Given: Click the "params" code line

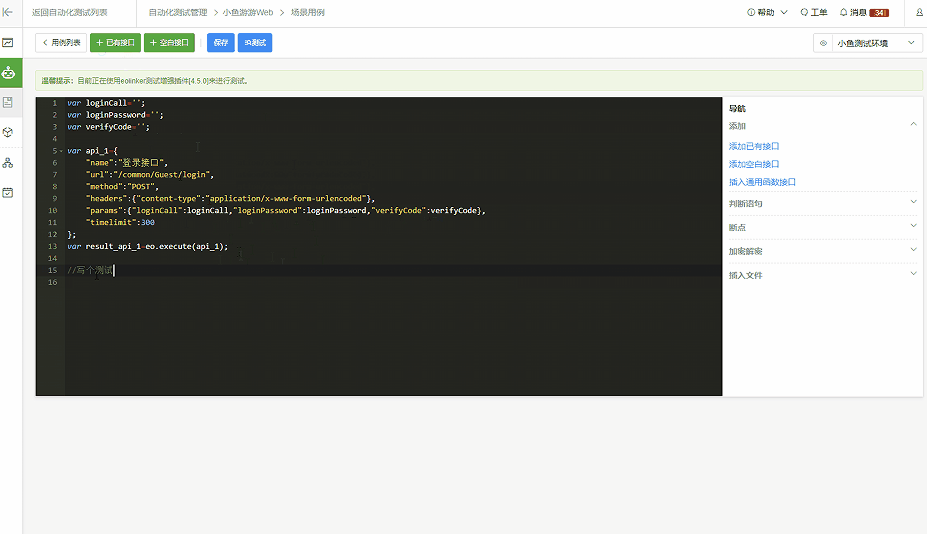Looking at the screenshot, I should pos(286,211).
